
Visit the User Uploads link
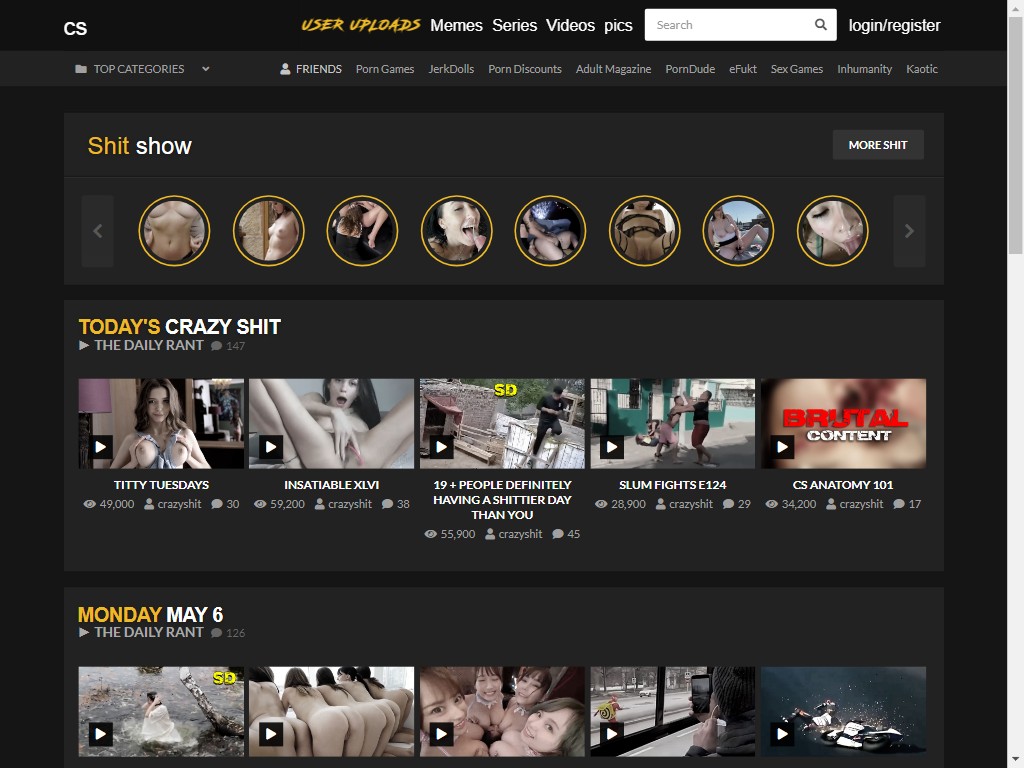[360, 25]
